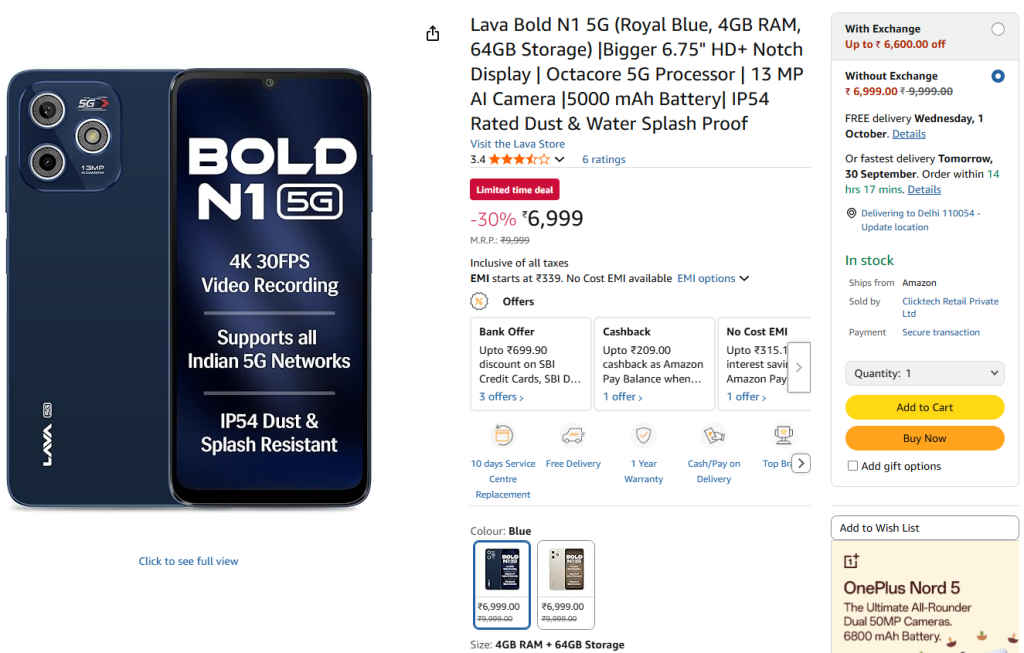Image resolution: width=1024 pixels, height=653 pixels.
Task: Click the delivery location pin icon
Action: point(851,213)
